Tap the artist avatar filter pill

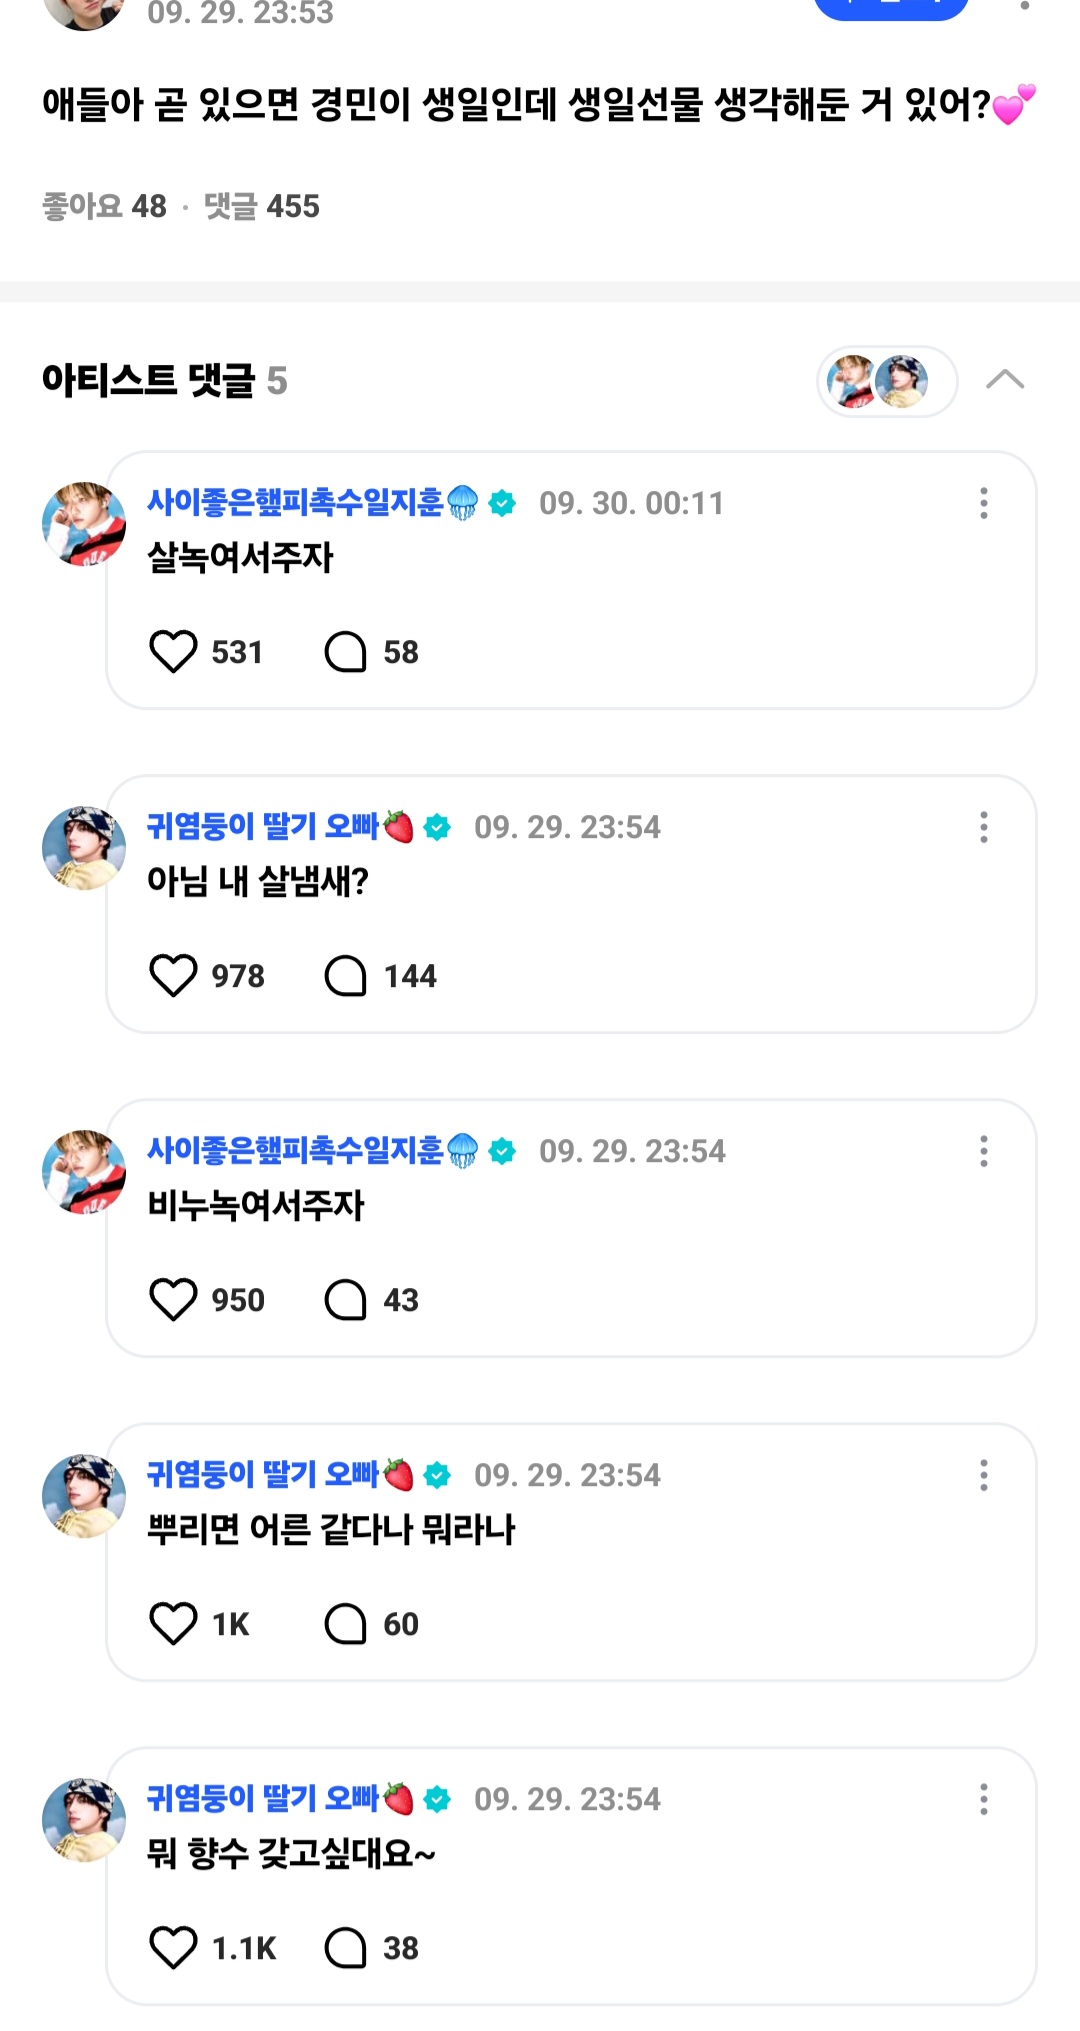pos(887,381)
